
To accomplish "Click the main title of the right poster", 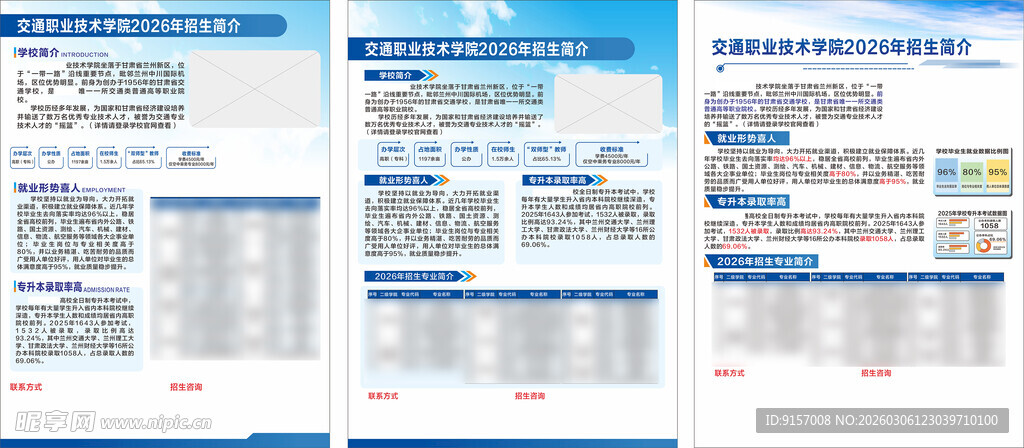I will (840, 46).
